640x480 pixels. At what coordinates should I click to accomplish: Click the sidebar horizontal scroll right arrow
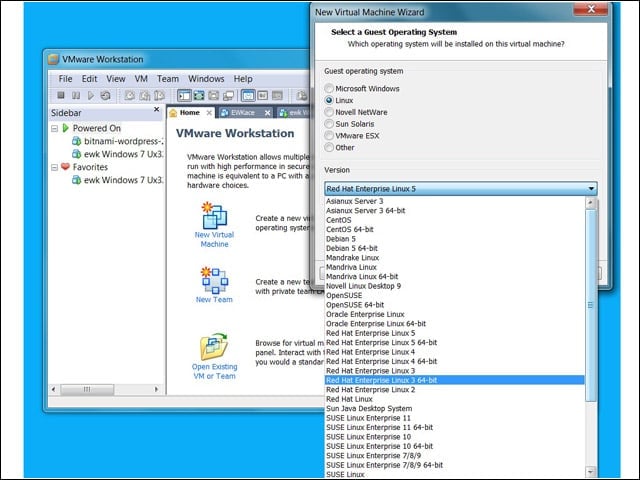156,389
